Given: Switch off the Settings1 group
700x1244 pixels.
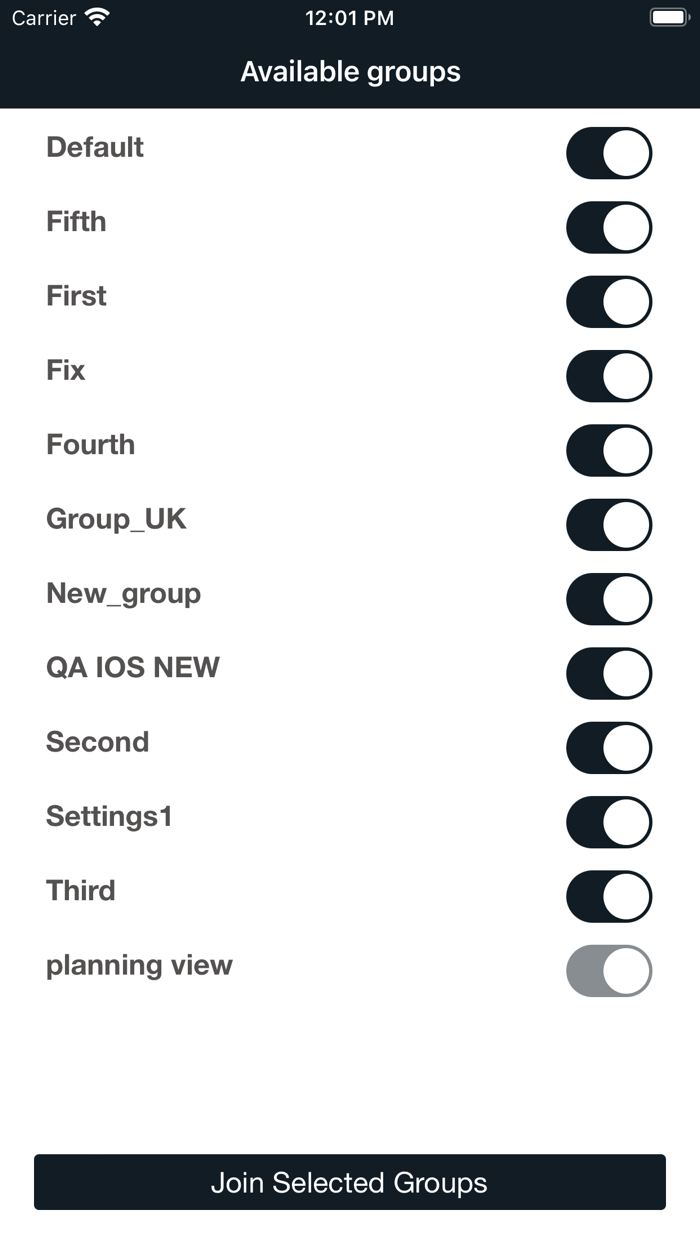Looking at the screenshot, I should click(x=609, y=822).
